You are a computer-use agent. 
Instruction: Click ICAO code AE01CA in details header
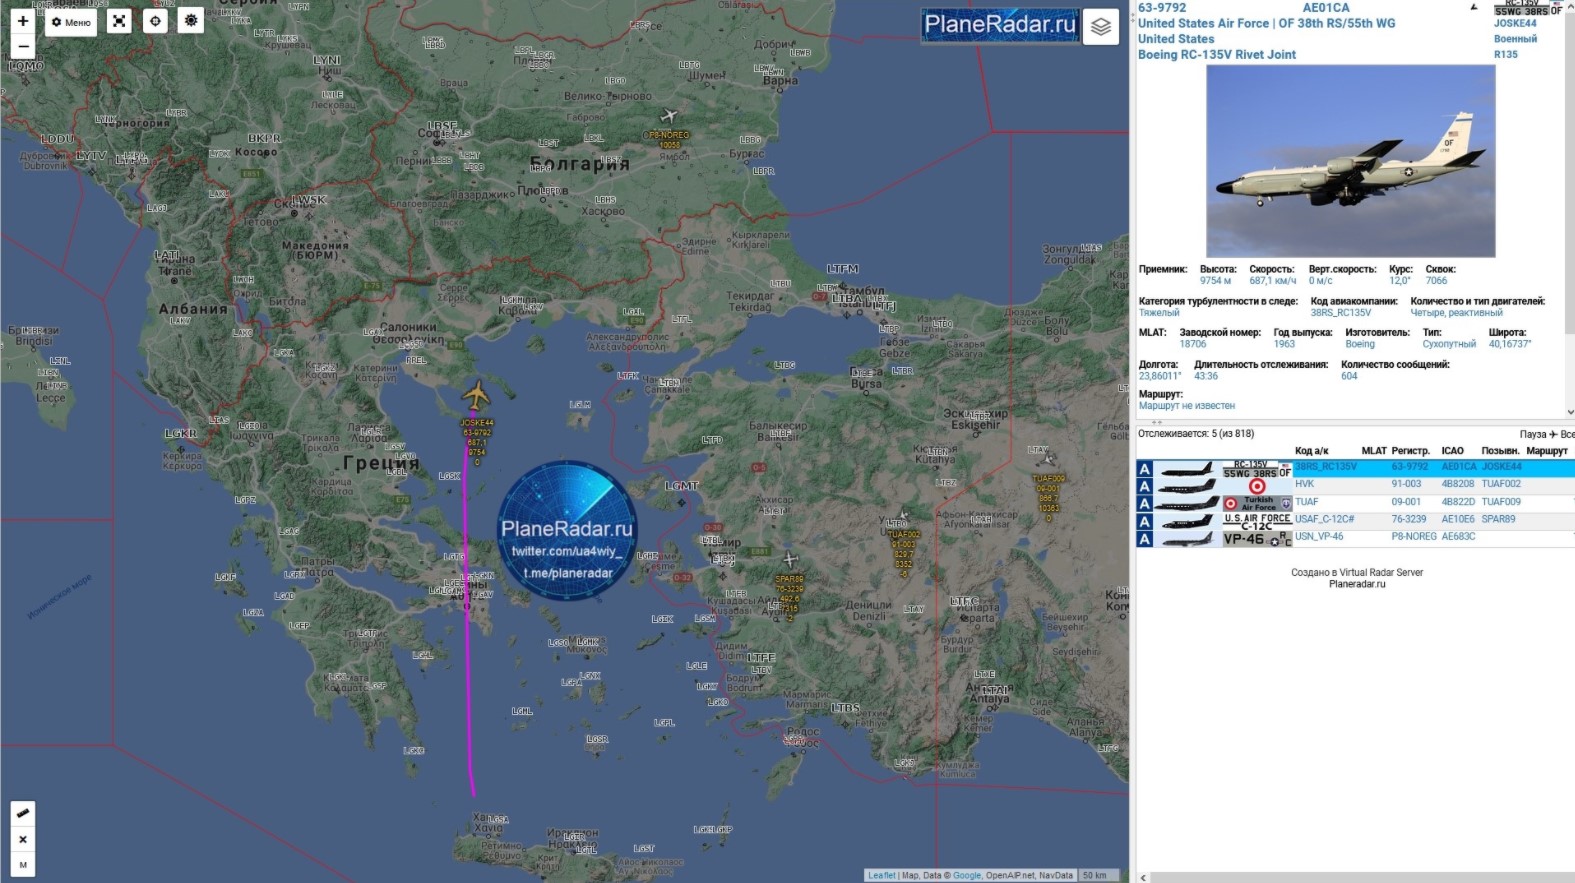(1326, 8)
